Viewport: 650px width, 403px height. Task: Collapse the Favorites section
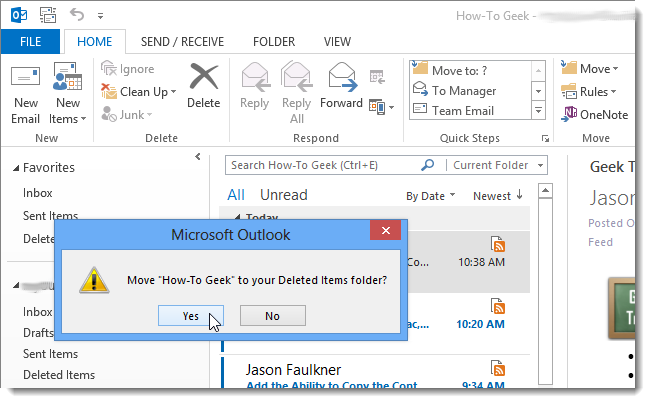coord(16,168)
